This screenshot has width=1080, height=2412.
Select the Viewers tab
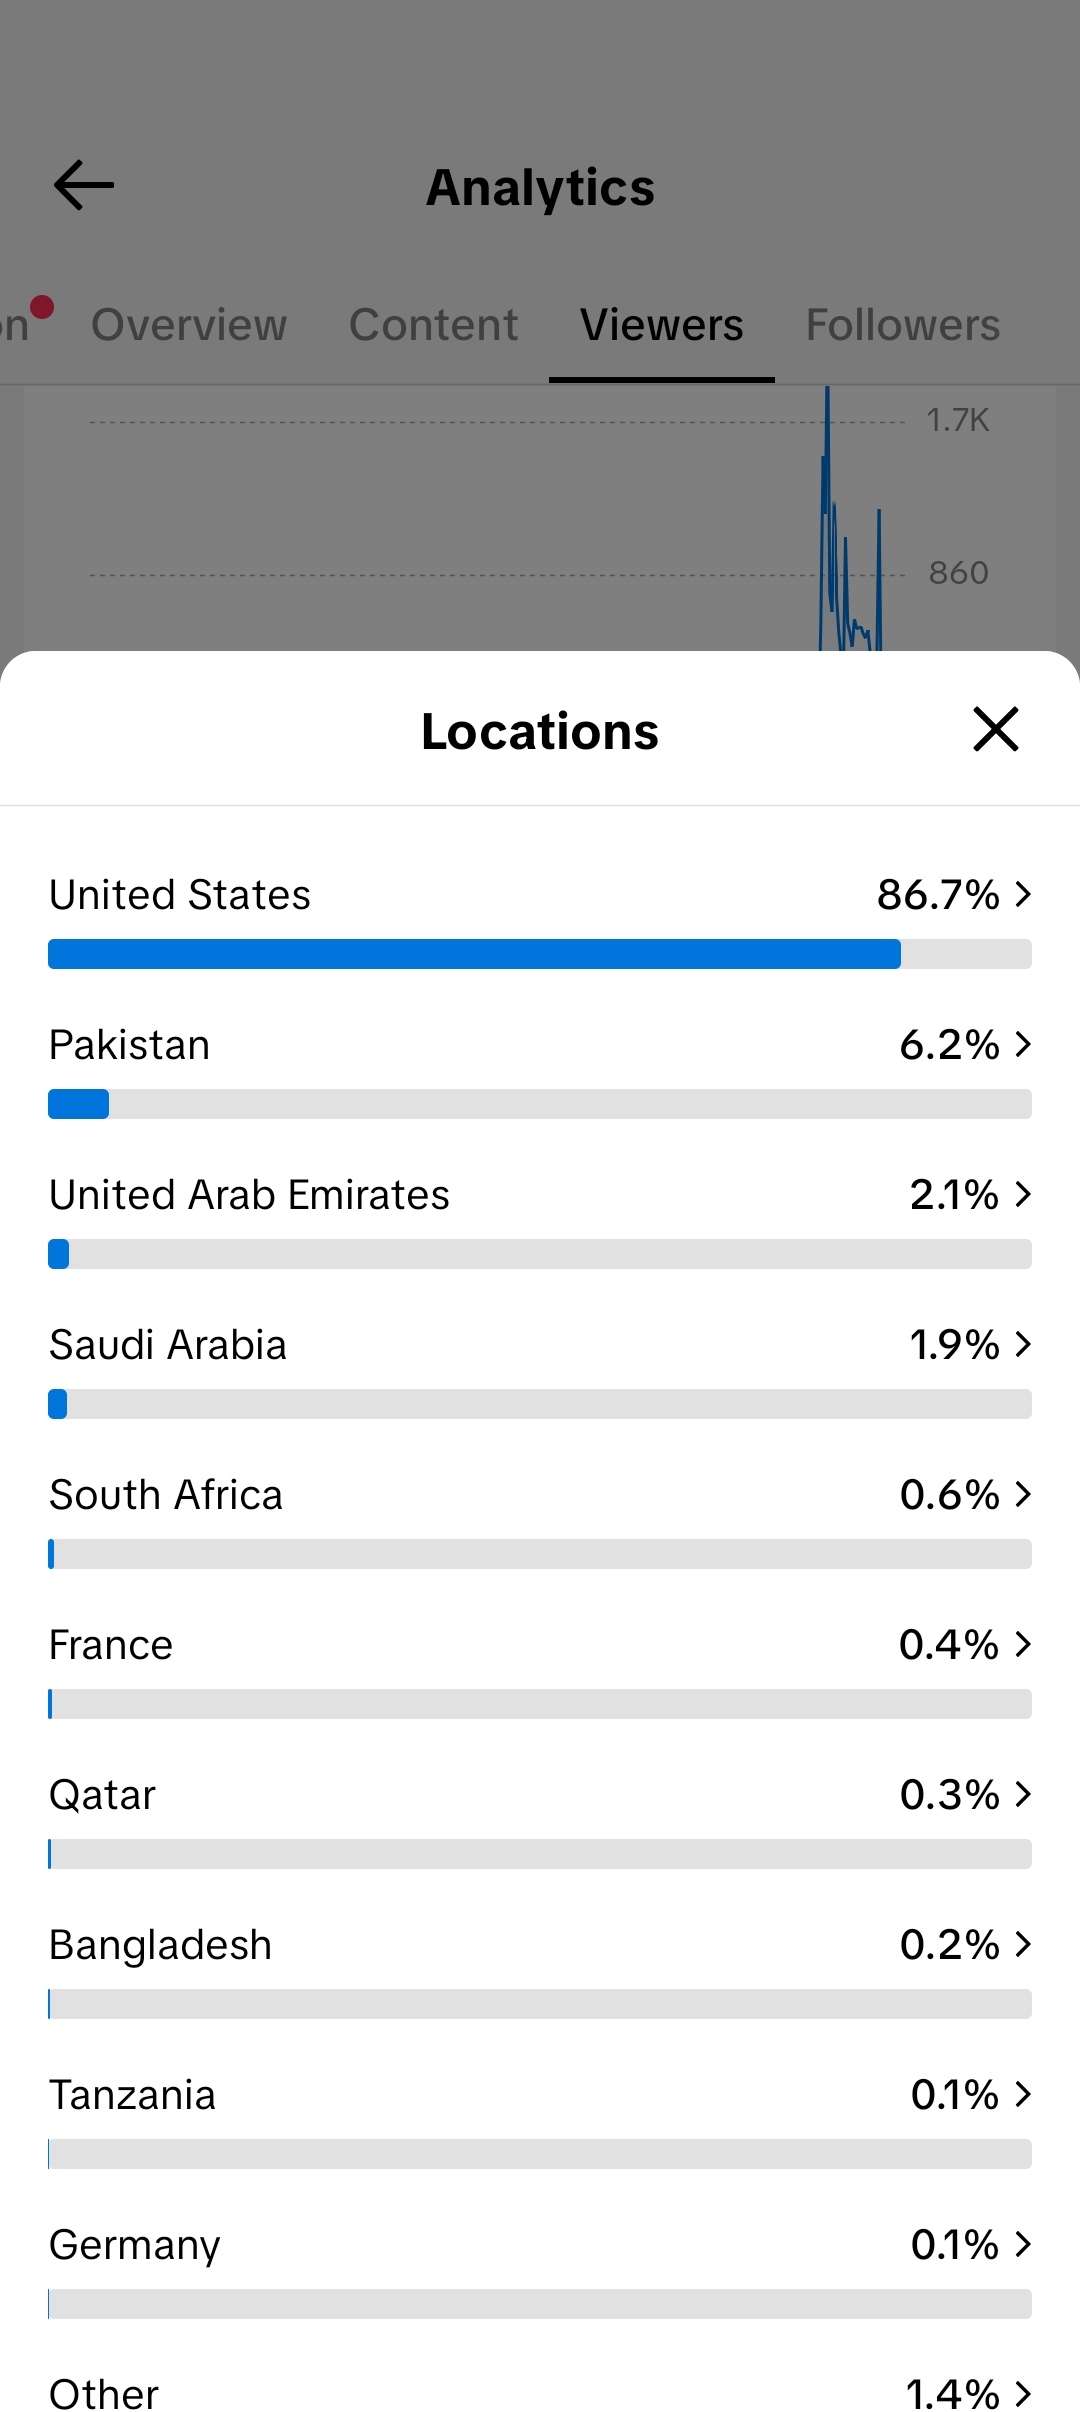[662, 325]
